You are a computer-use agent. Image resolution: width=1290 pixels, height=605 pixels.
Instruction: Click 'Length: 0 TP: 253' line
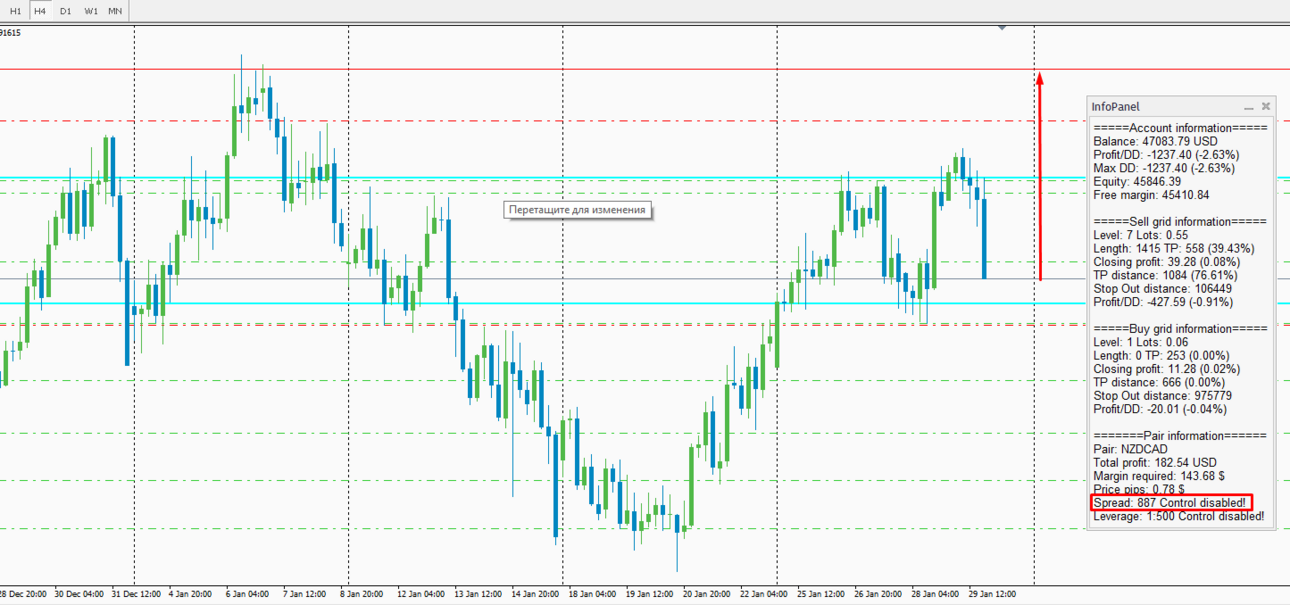coord(1161,355)
